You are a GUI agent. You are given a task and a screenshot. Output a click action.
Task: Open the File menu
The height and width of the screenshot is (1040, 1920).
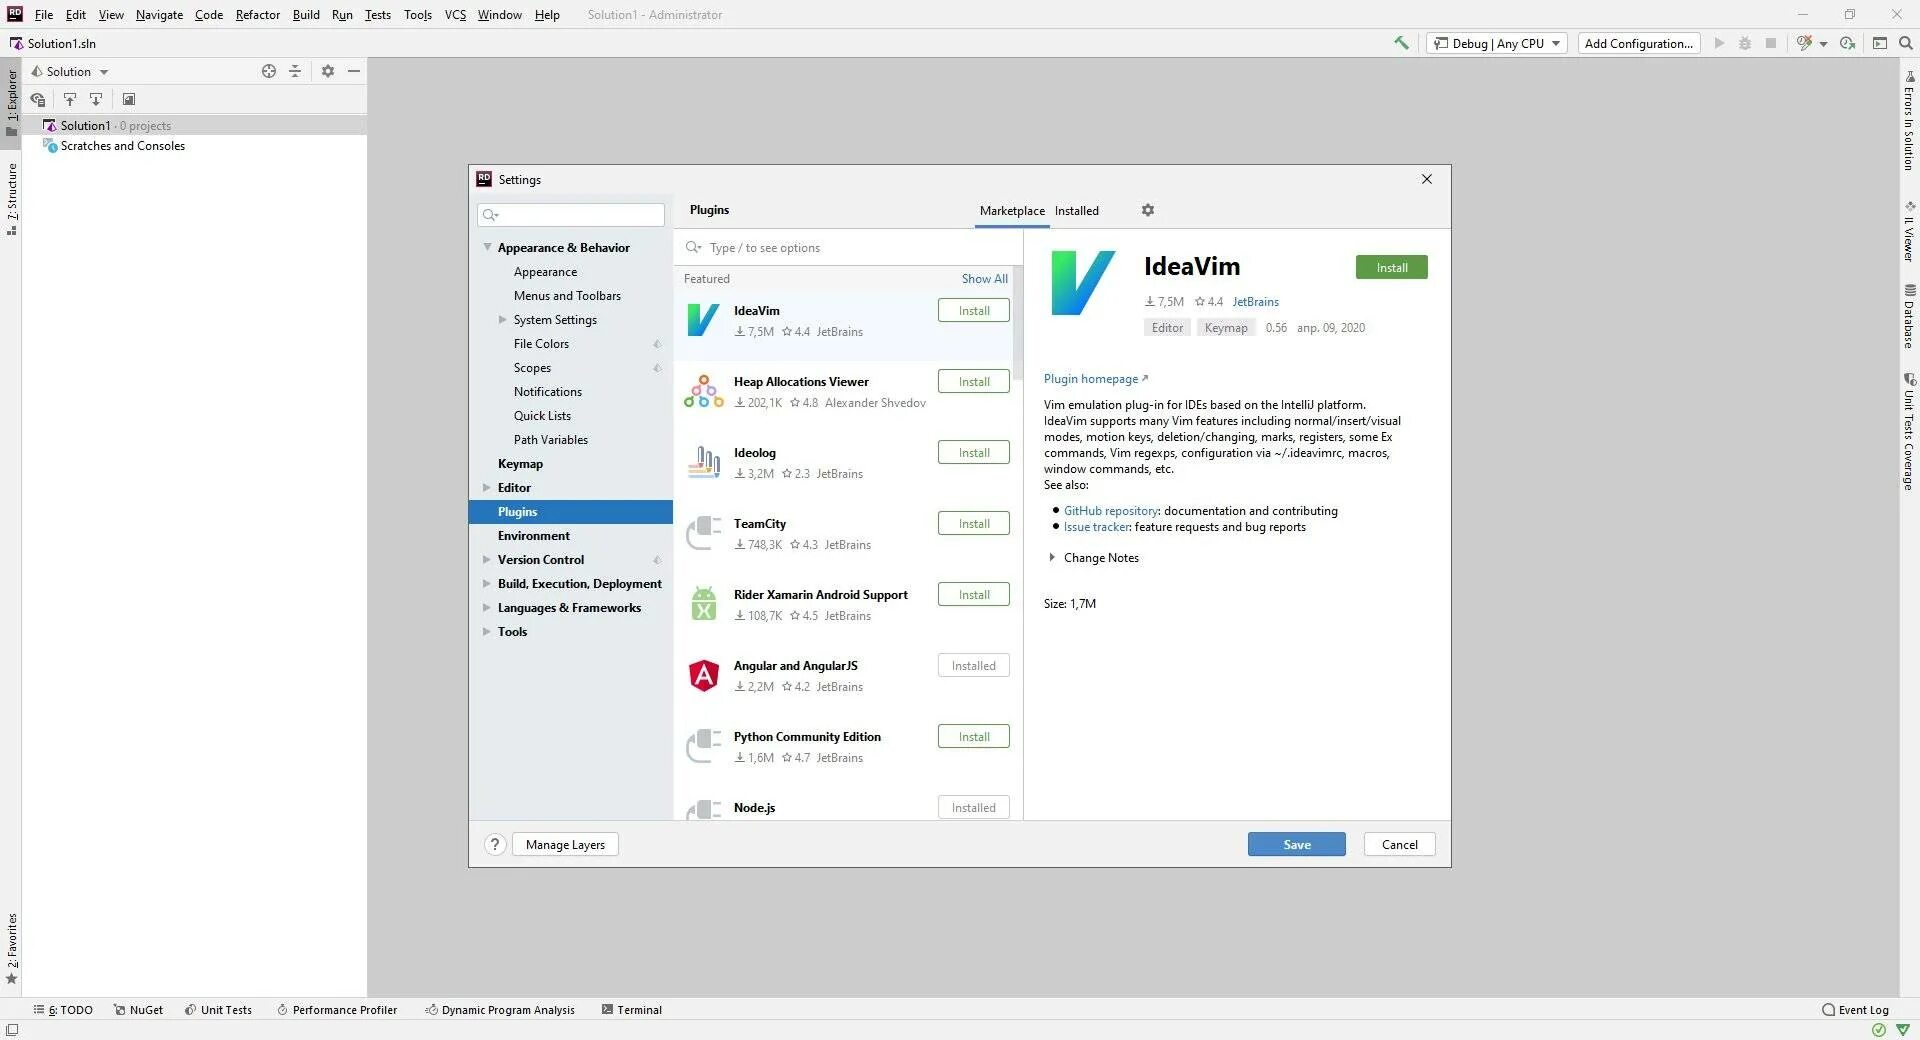click(x=44, y=14)
